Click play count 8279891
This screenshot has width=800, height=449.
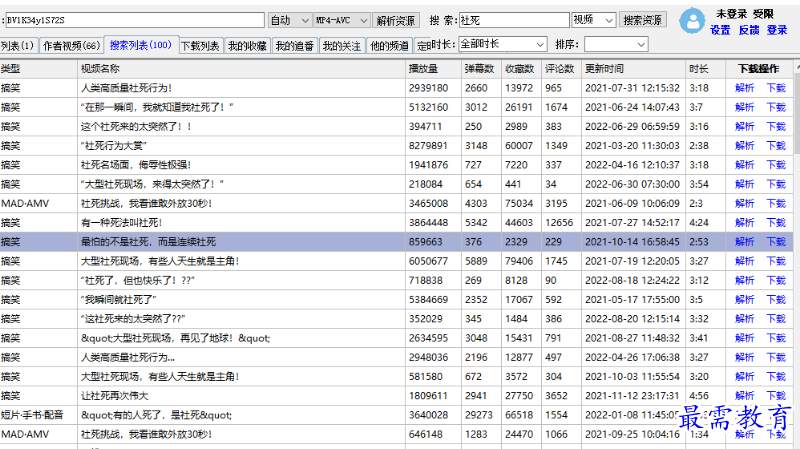pyautogui.click(x=428, y=146)
